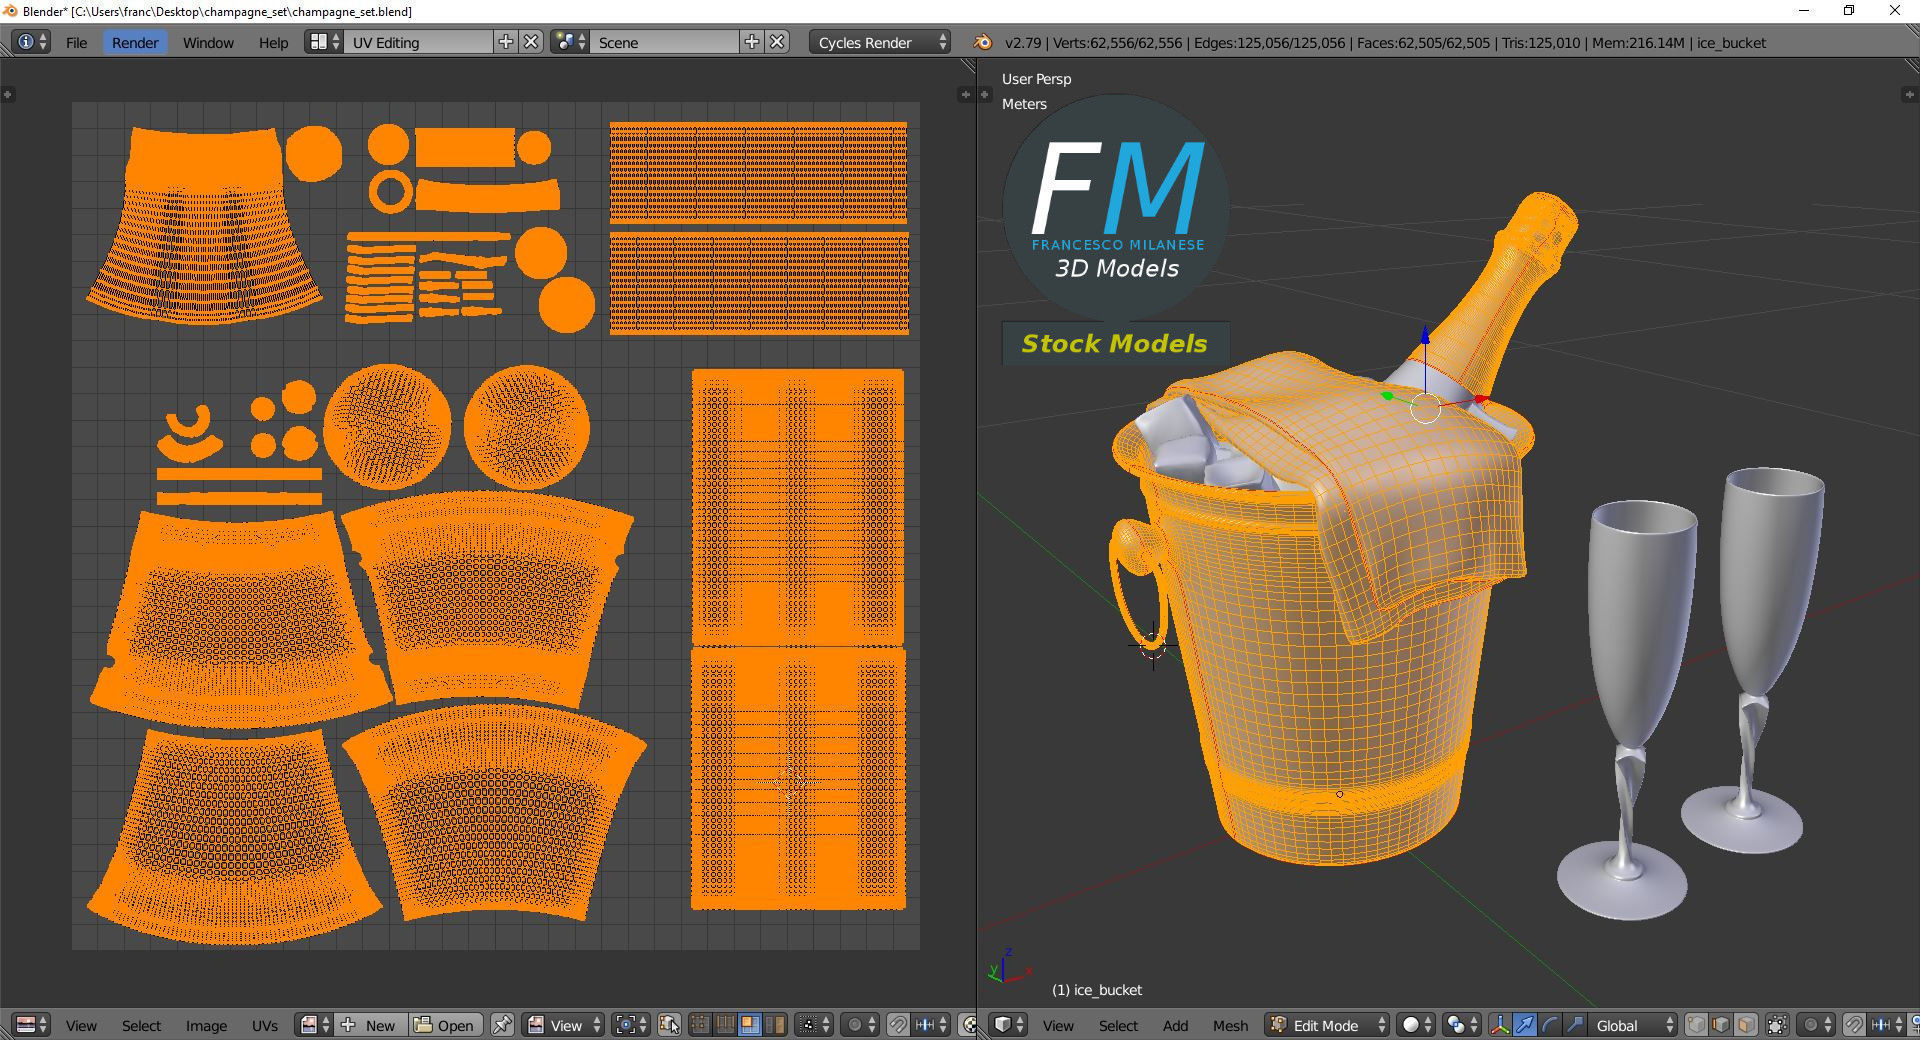This screenshot has height=1040, width=1920.
Task: Click the New image button
Action: [x=370, y=1025]
